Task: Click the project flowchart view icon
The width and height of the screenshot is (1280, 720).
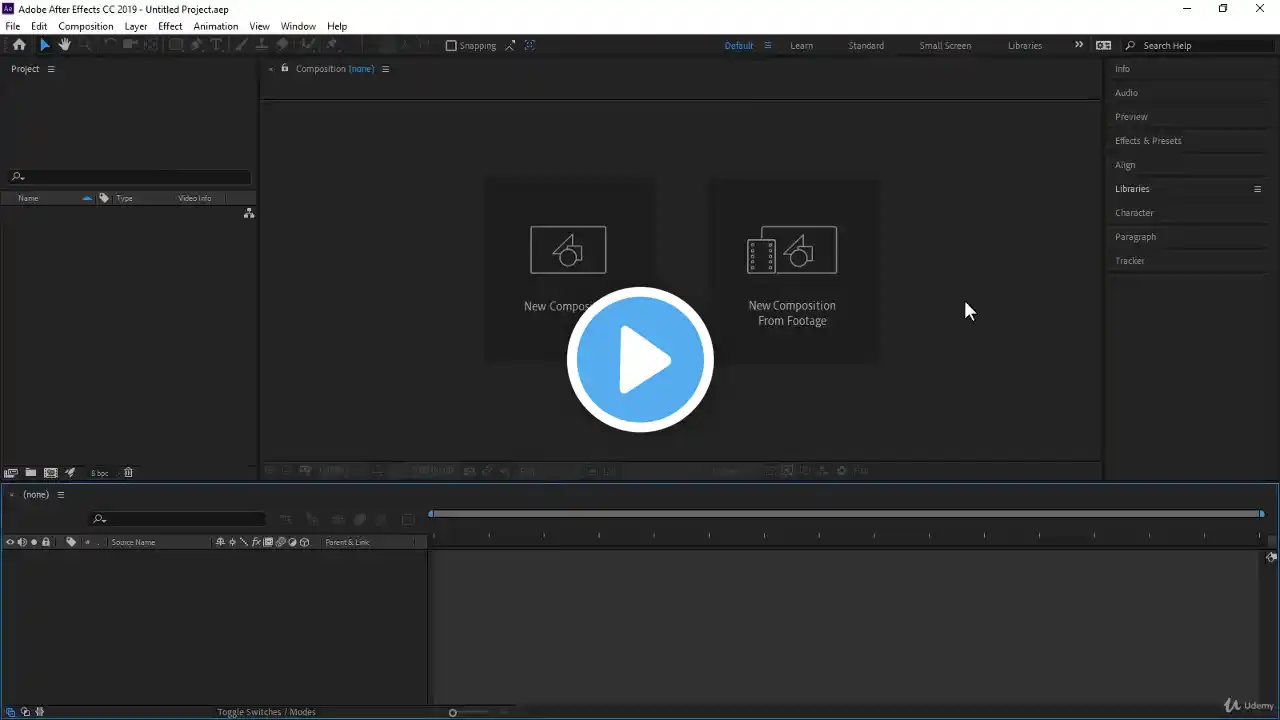Action: (249, 214)
